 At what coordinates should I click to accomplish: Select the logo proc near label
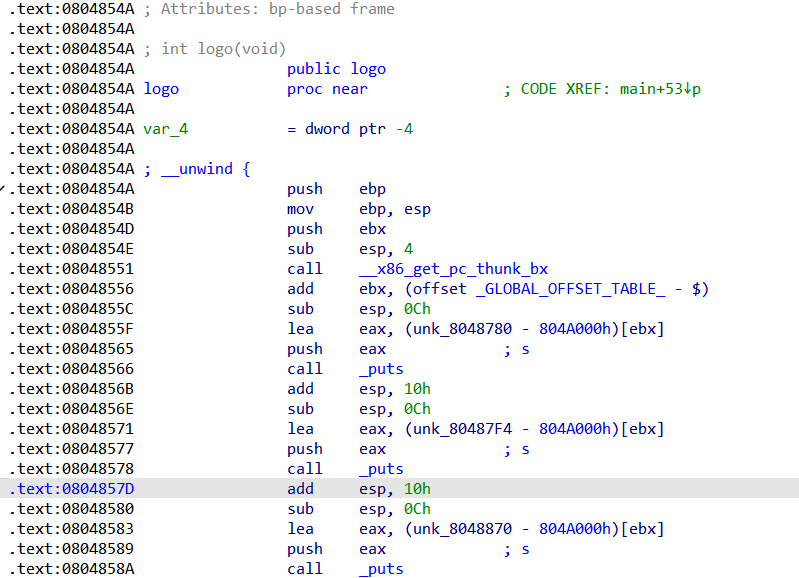161,89
